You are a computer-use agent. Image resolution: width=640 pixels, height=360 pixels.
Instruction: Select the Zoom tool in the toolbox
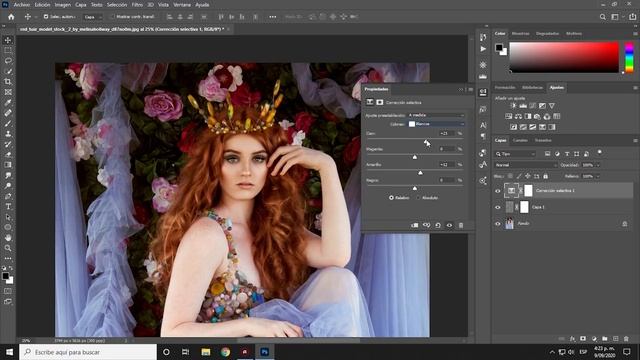[8, 248]
